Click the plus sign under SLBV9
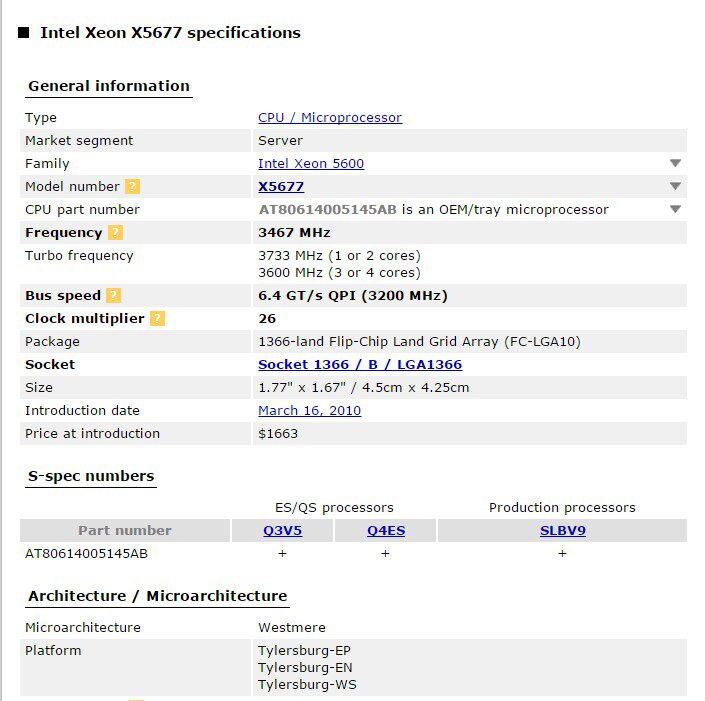This screenshot has height=701, width=705. click(562, 554)
